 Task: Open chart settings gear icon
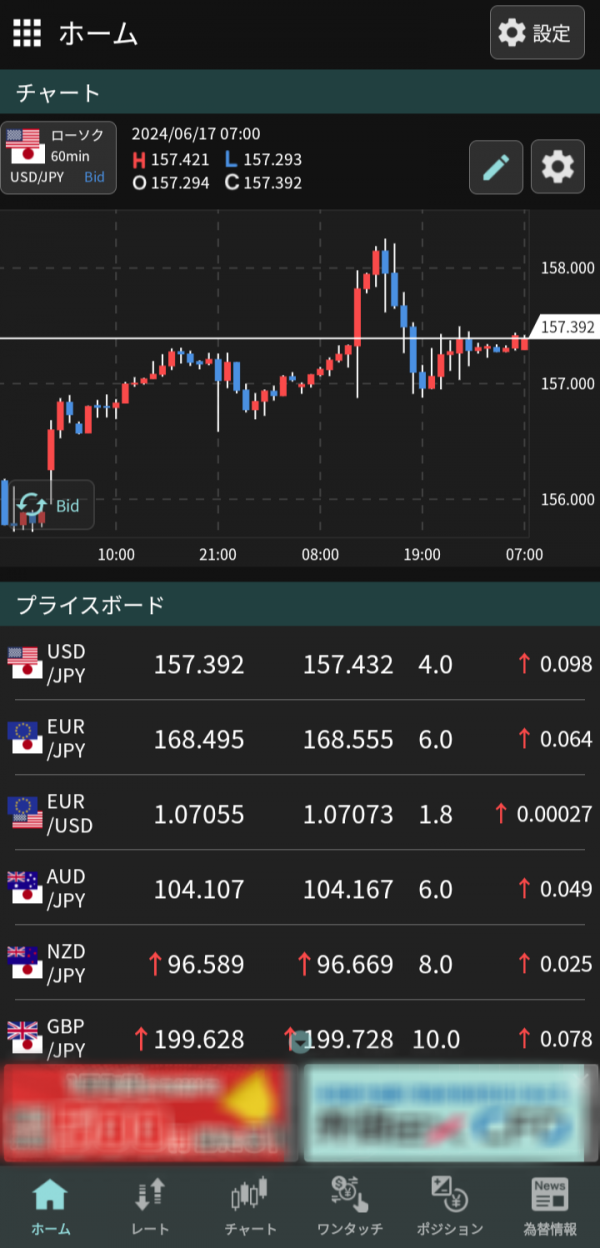pos(557,166)
